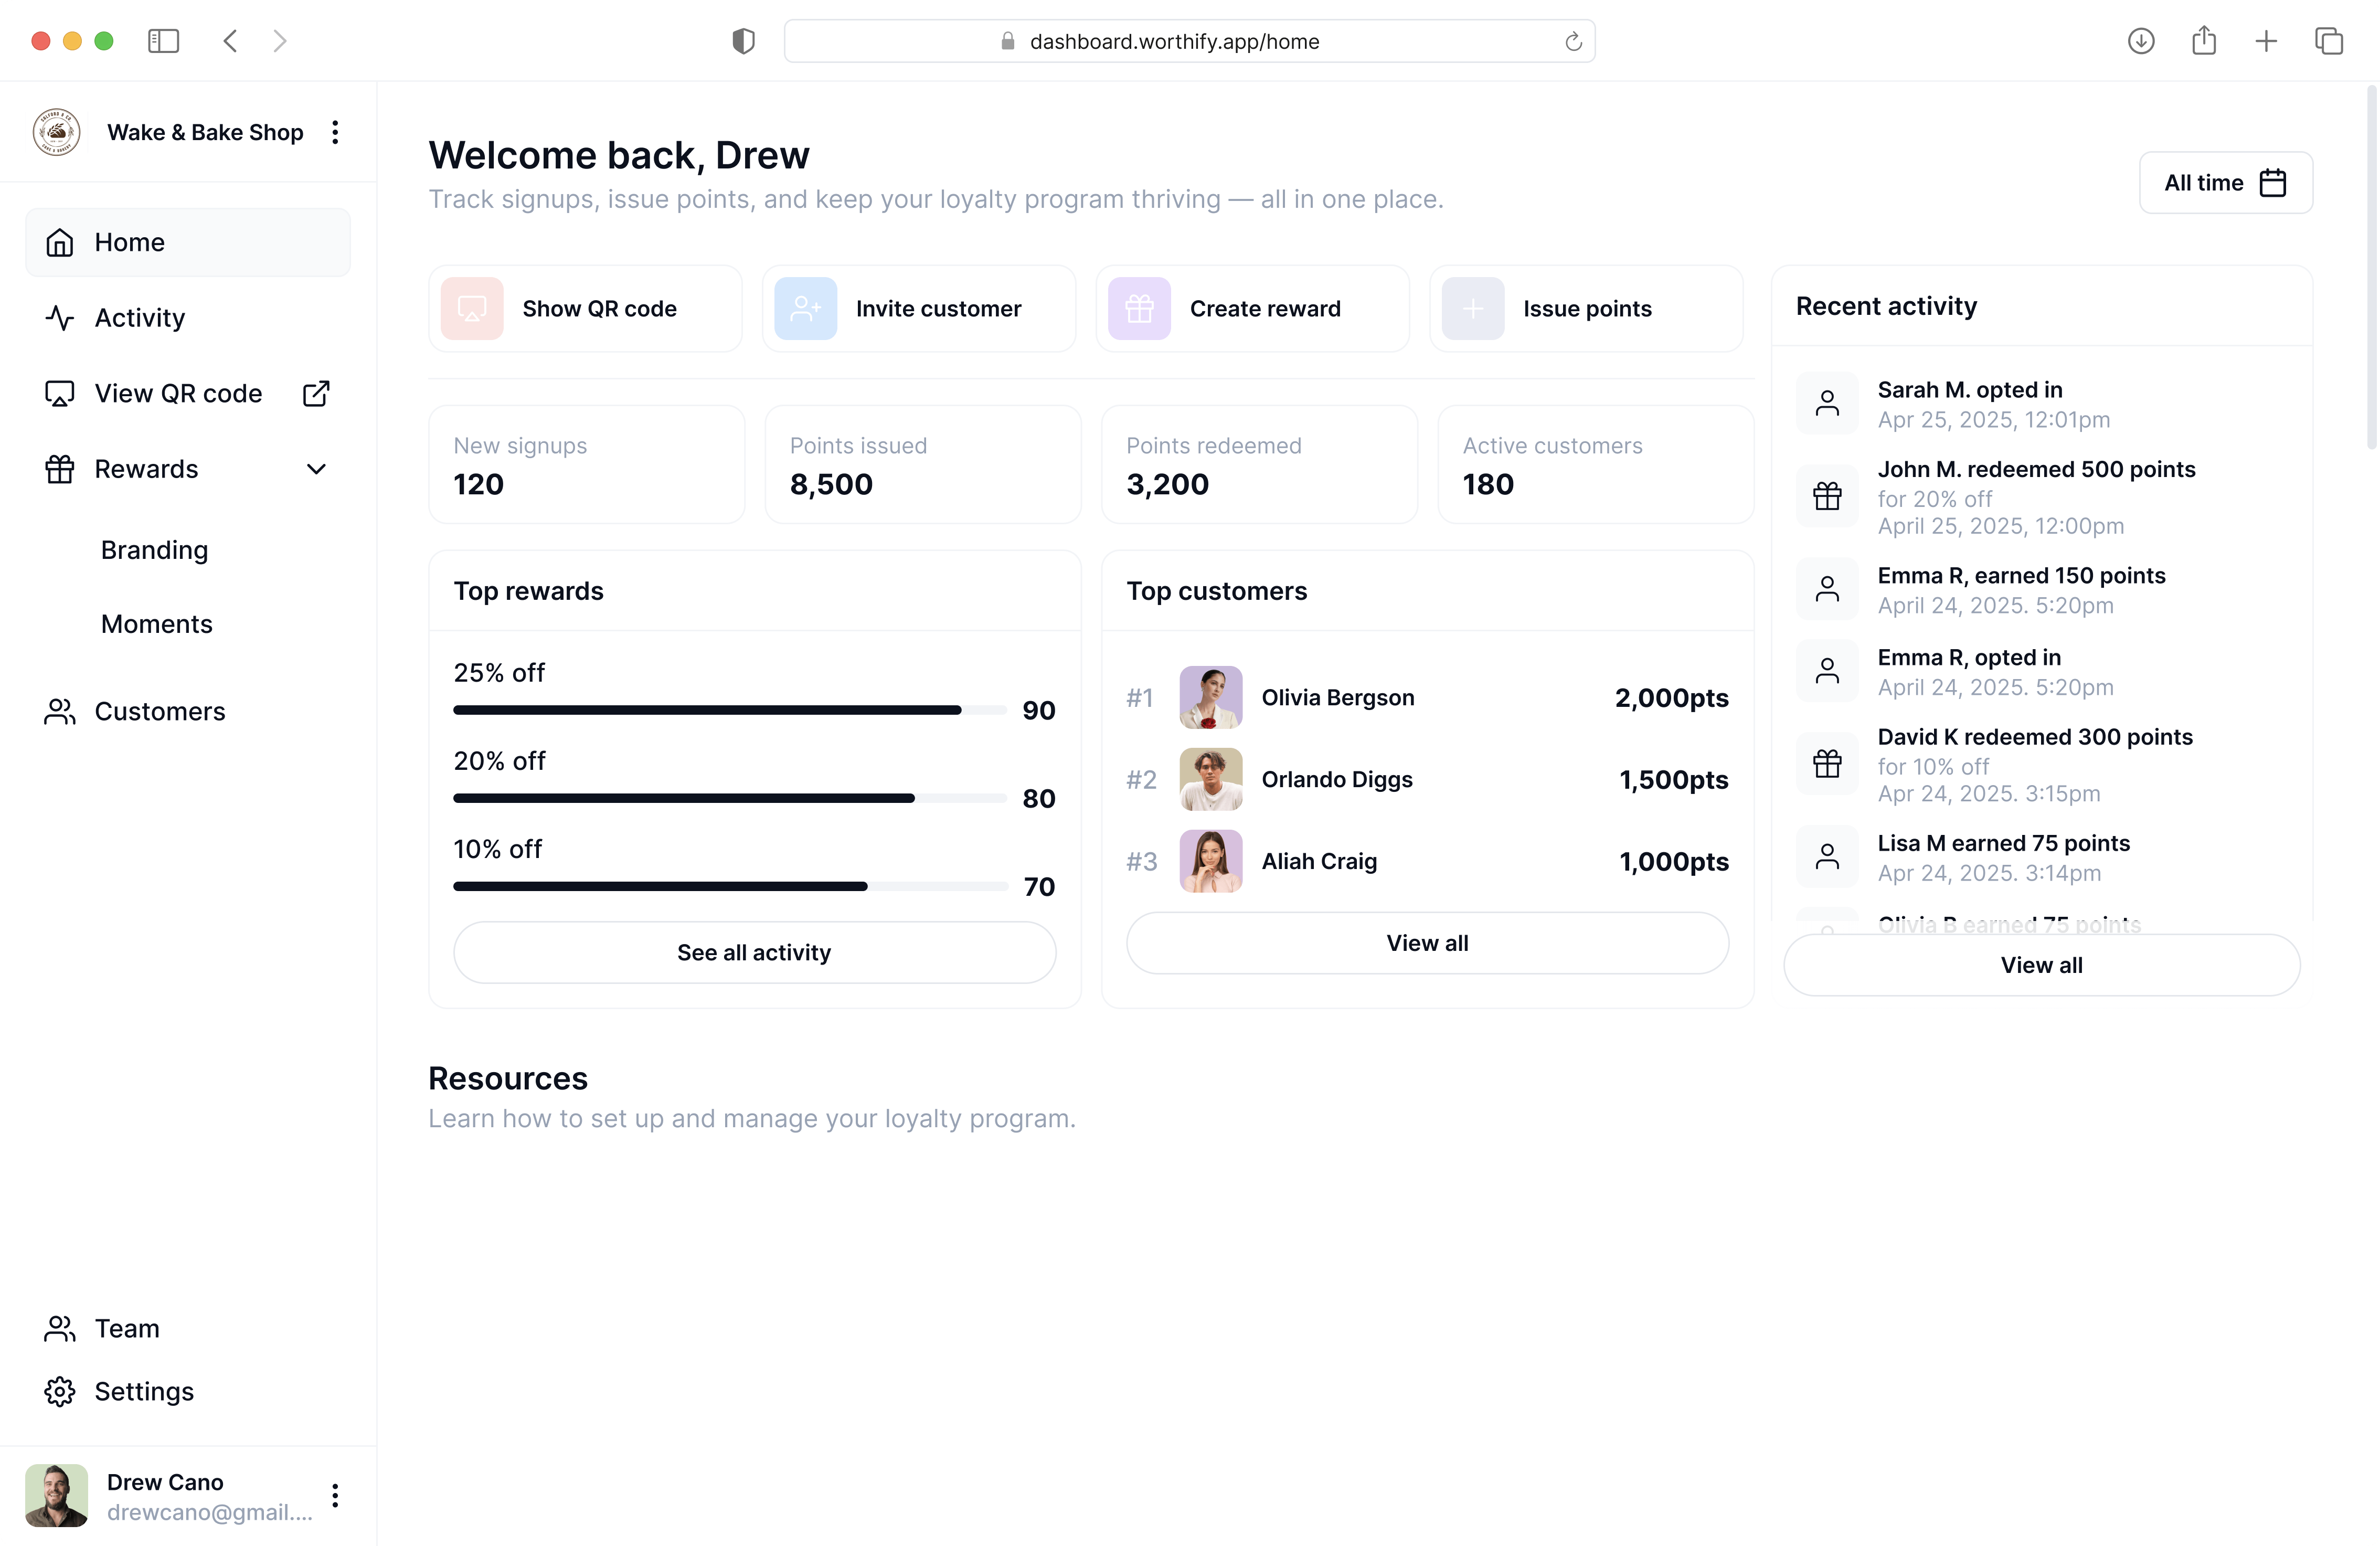
Task: Click the 25% off progress bar
Action: tap(730, 710)
